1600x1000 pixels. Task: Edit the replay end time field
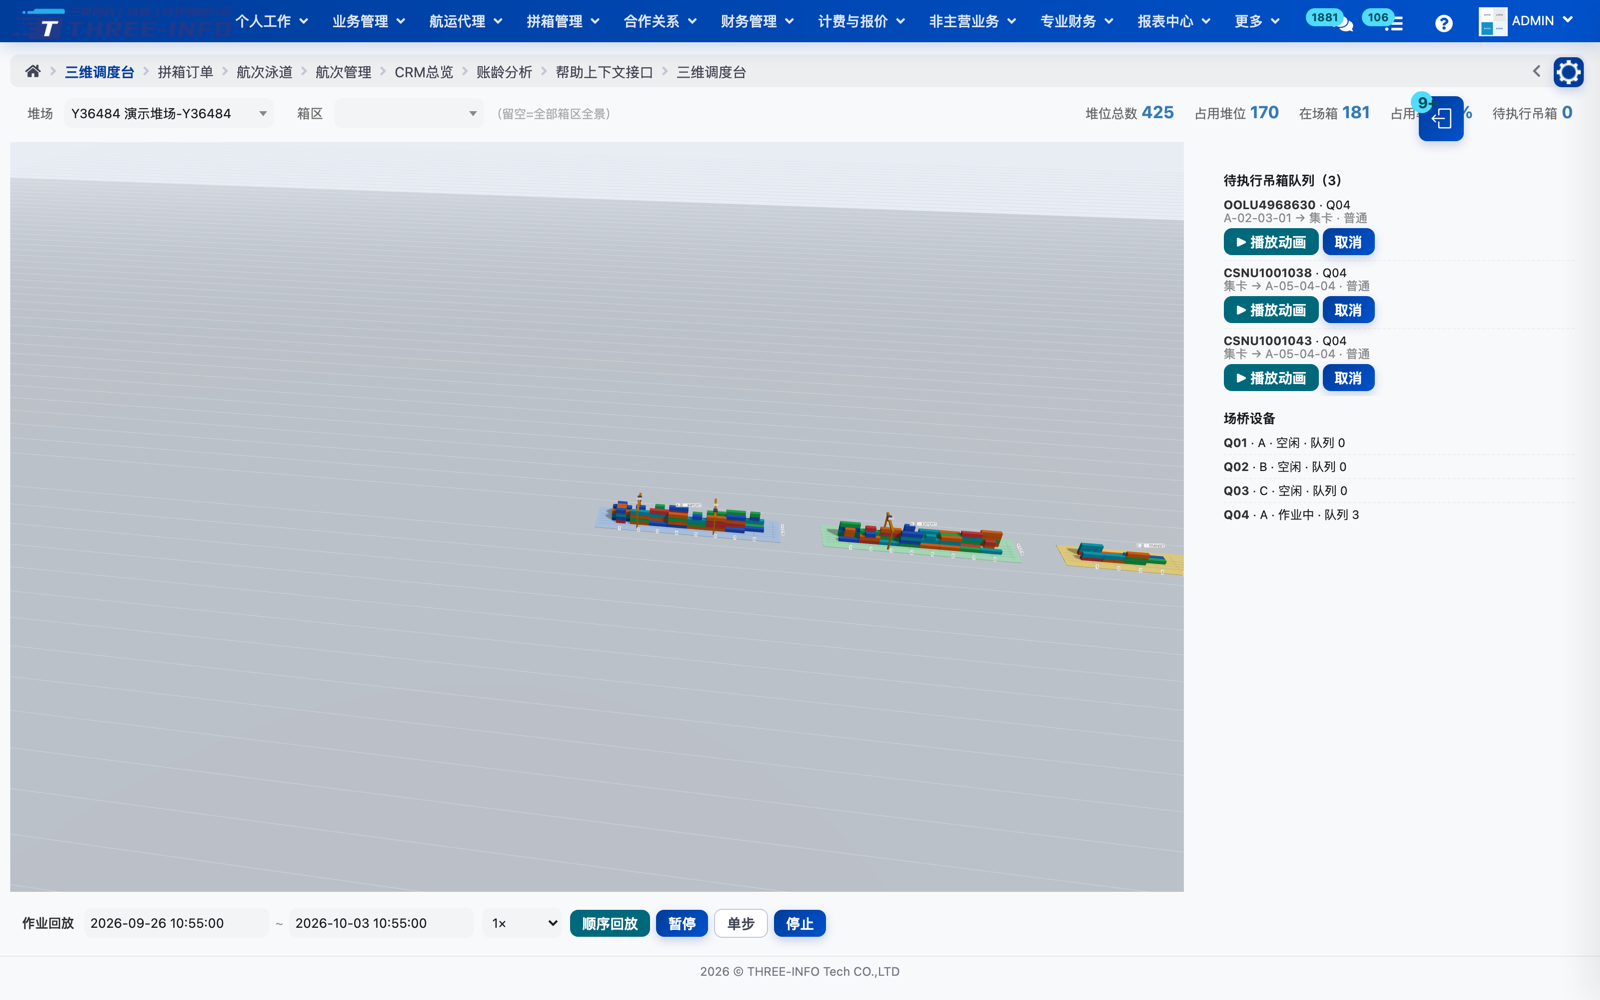click(381, 923)
